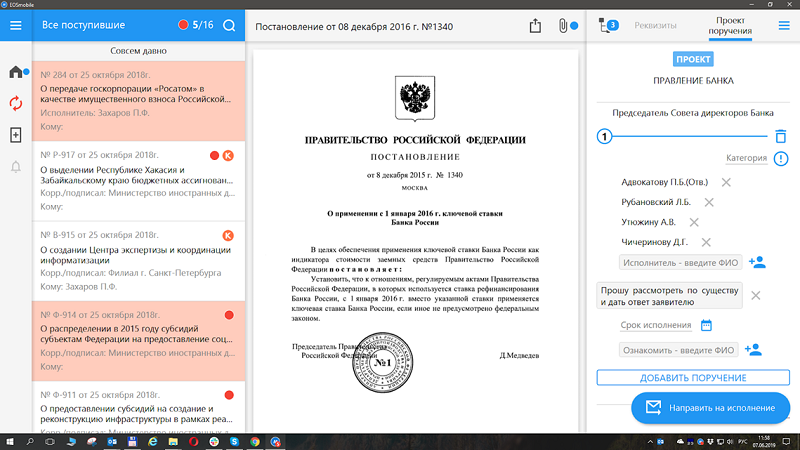Image resolution: width=800 pixels, height=450 pixels.
Task: Open right panel hamburger menu
Action: 784,25
